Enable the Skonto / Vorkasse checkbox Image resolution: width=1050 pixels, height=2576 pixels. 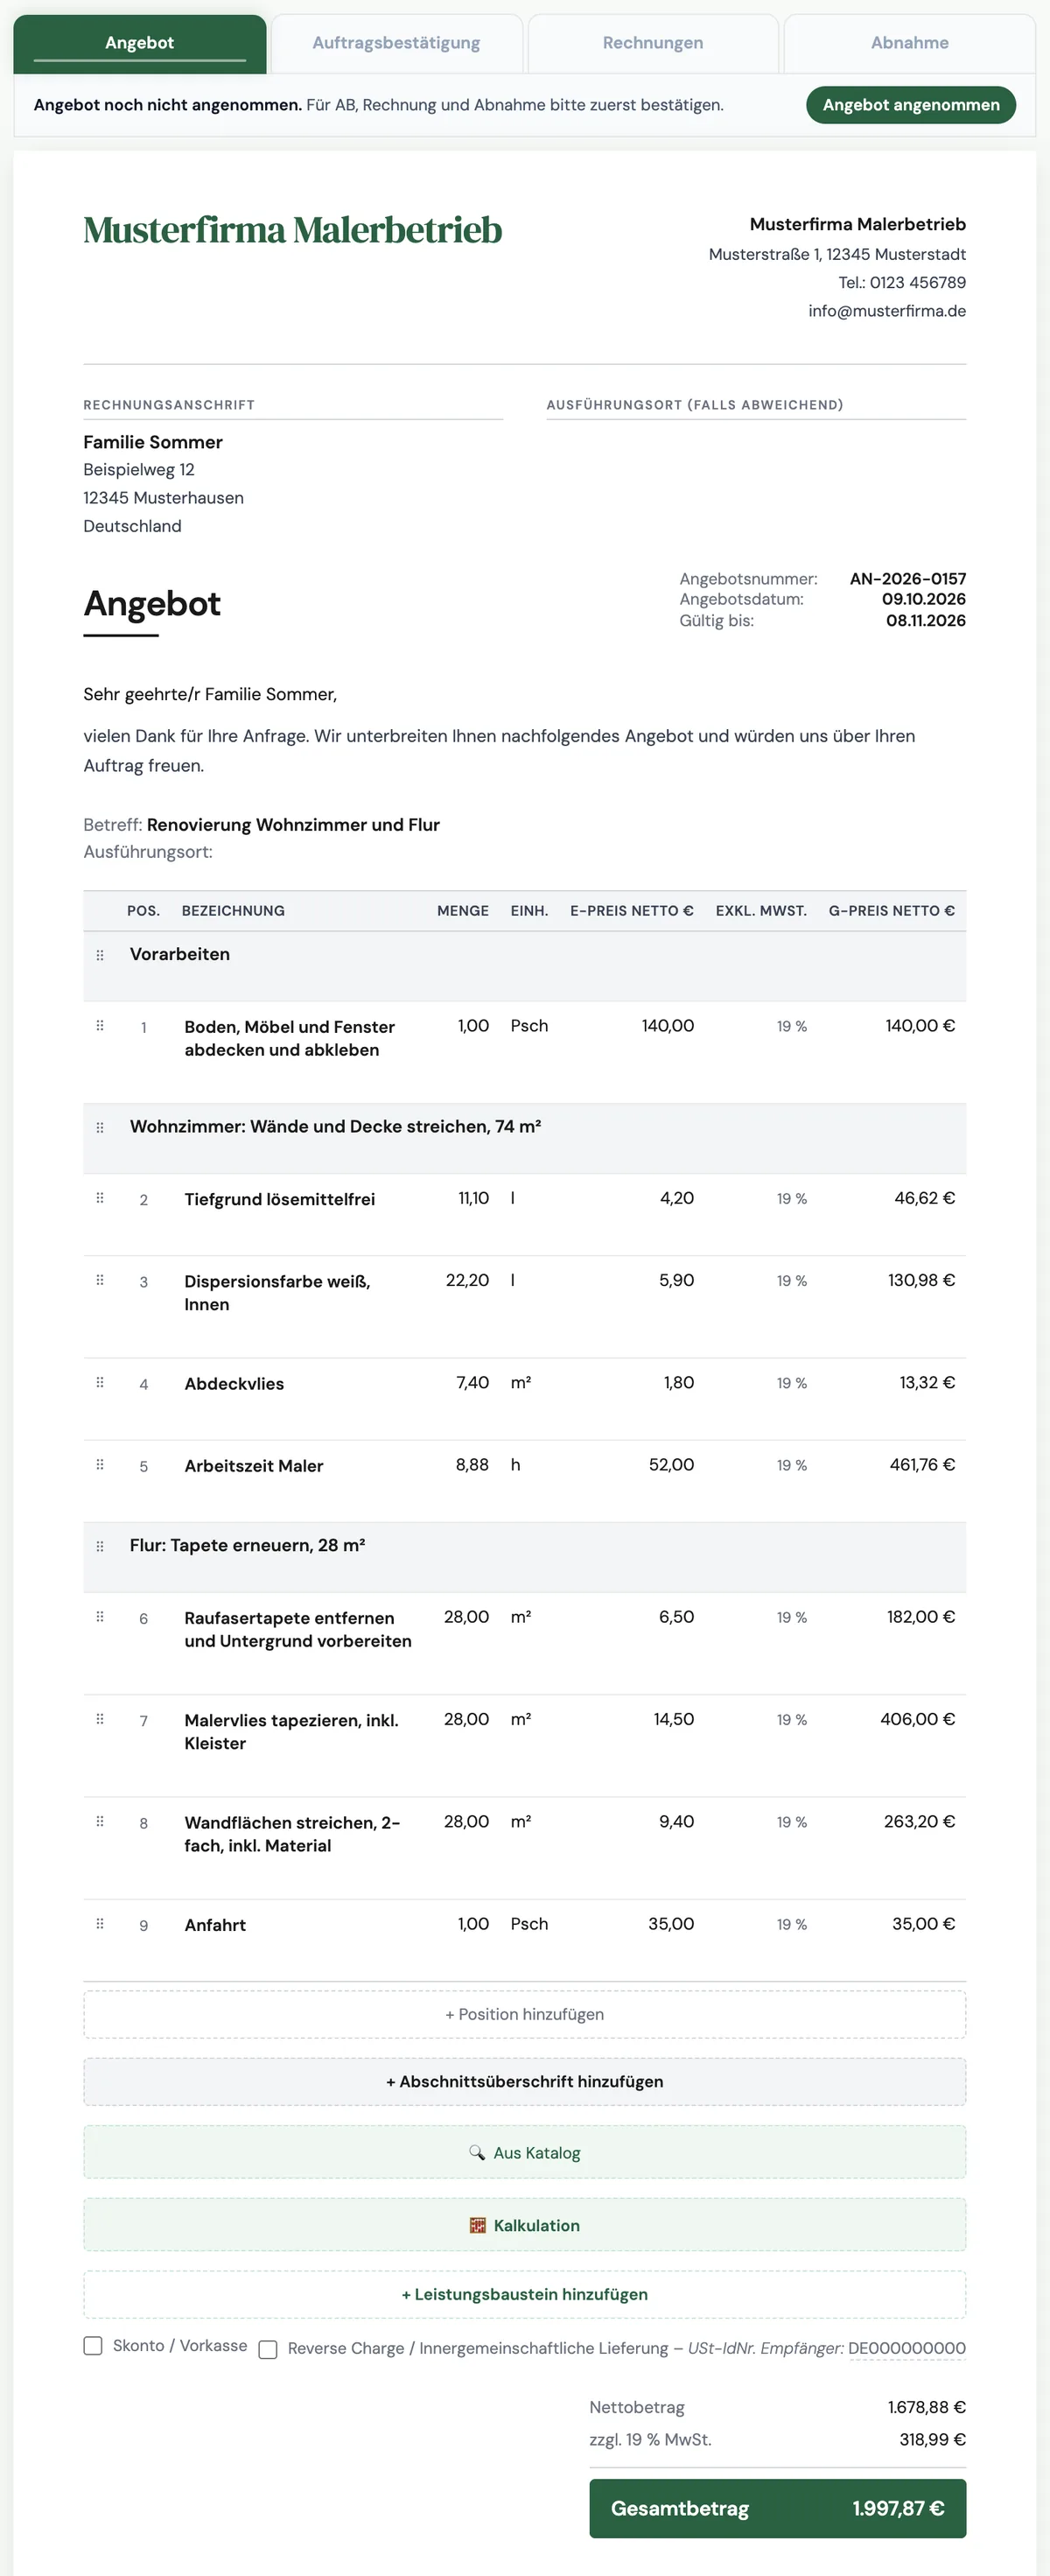(93, 2345)
